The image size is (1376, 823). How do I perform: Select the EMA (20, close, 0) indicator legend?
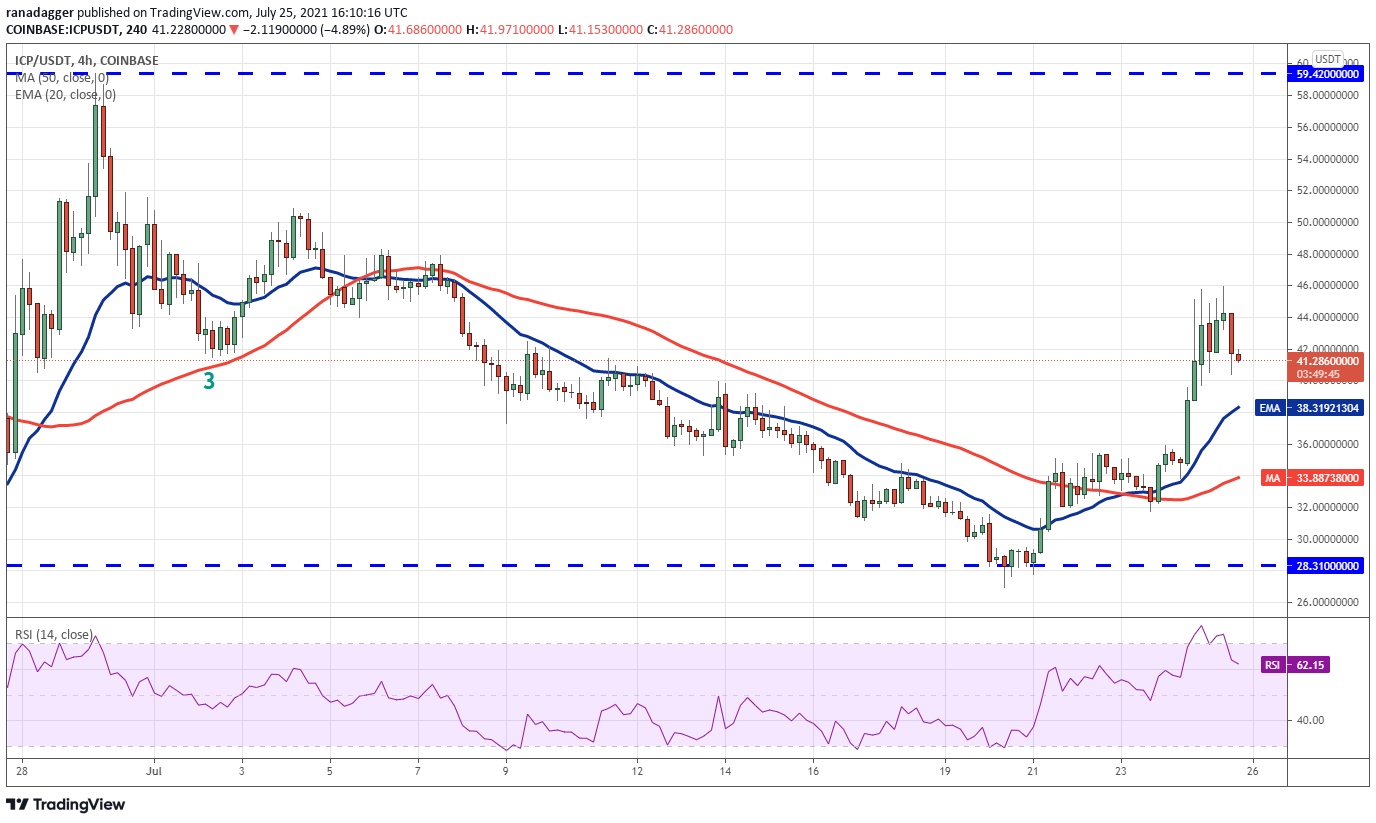65,95
